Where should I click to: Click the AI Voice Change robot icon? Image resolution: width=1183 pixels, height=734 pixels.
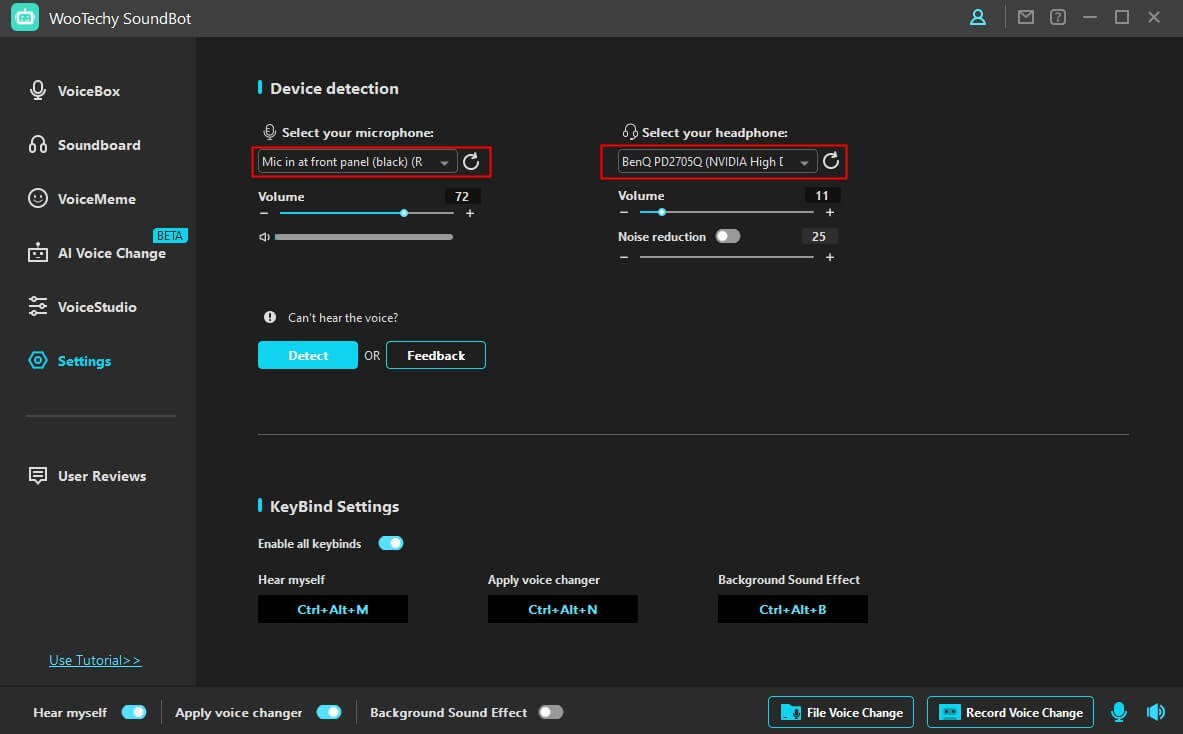click(x=38, y=253)
